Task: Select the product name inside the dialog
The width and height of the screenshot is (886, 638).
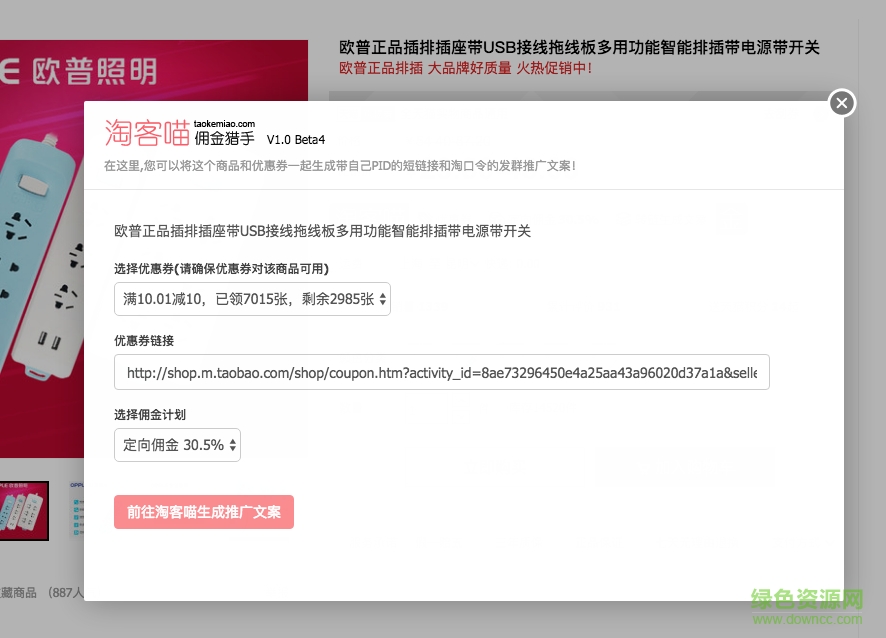Action: pos(322,231)
